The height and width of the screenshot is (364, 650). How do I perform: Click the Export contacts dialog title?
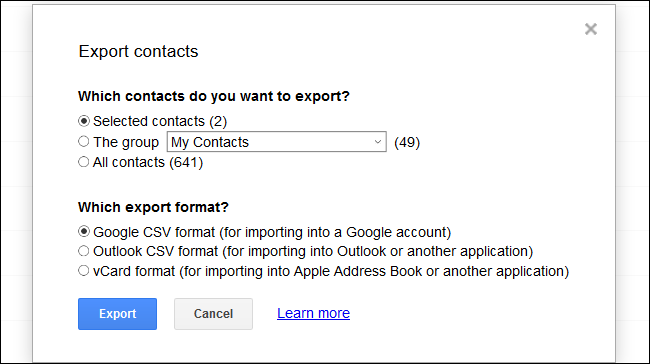pos(138,51)
